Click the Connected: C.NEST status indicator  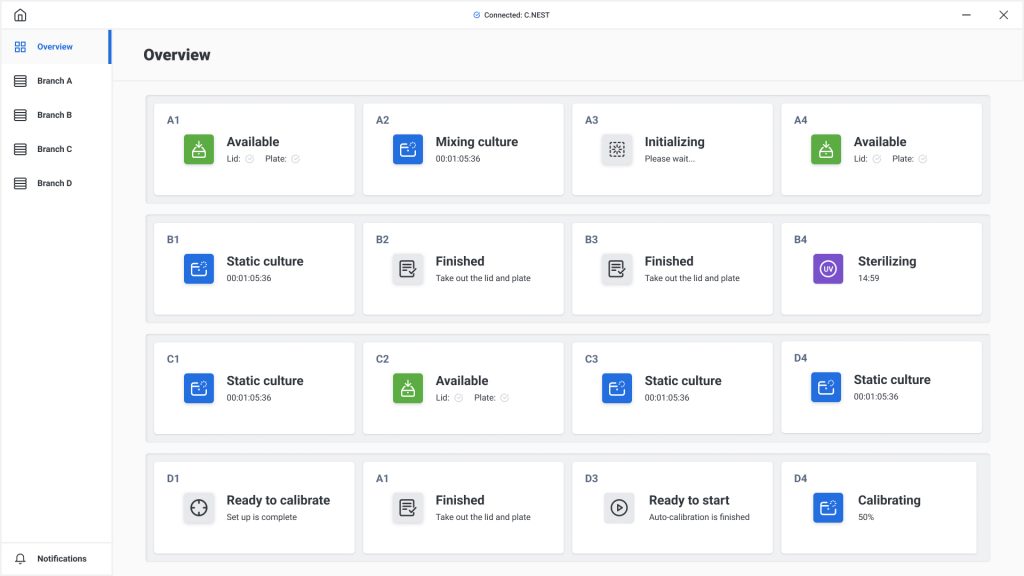[511, 15]
